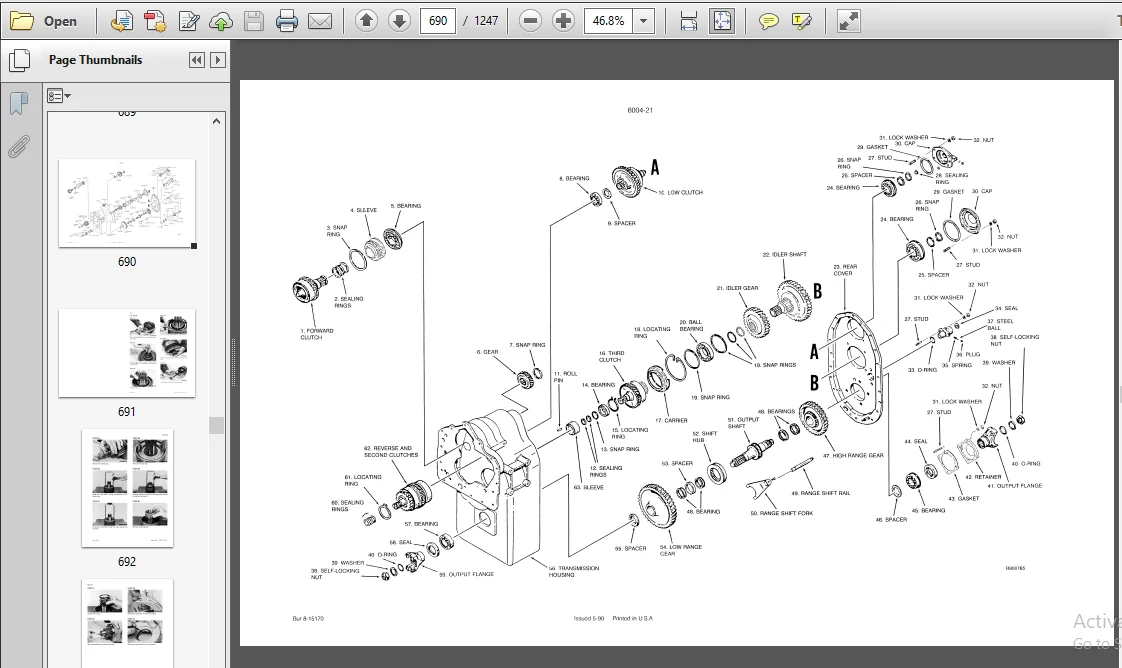Click the '41. OUTPUT FLANGE' label
The height and width of the screenshot is (668, 1122).
[x=1015, y=486]
